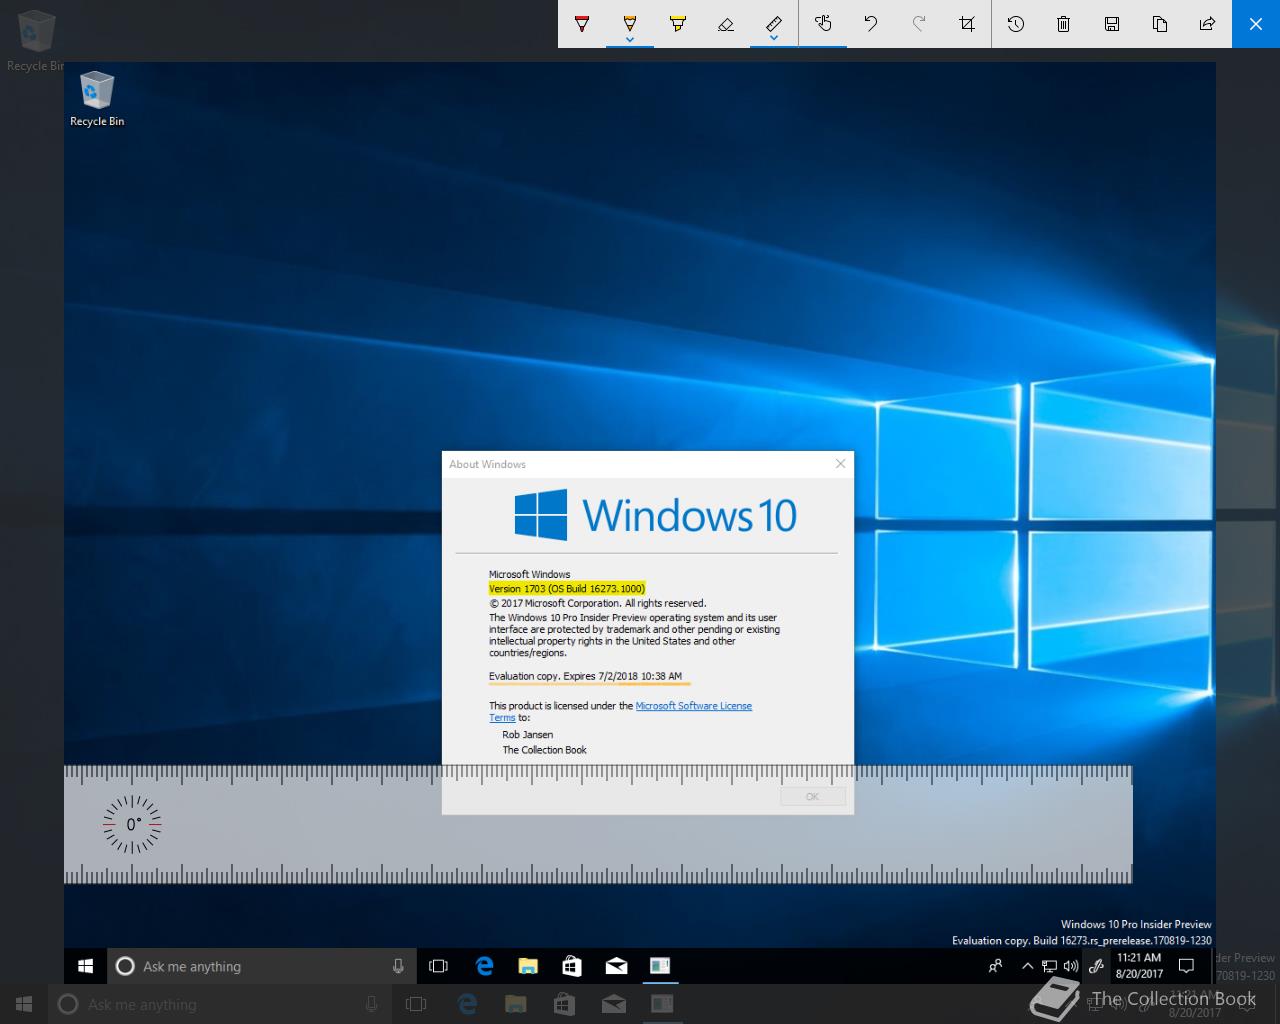Open the recent sketches history icon
Image resolution: width=1280 pixels, height=1024 pixels.
pyautogui.click(x=1016, y=23)
